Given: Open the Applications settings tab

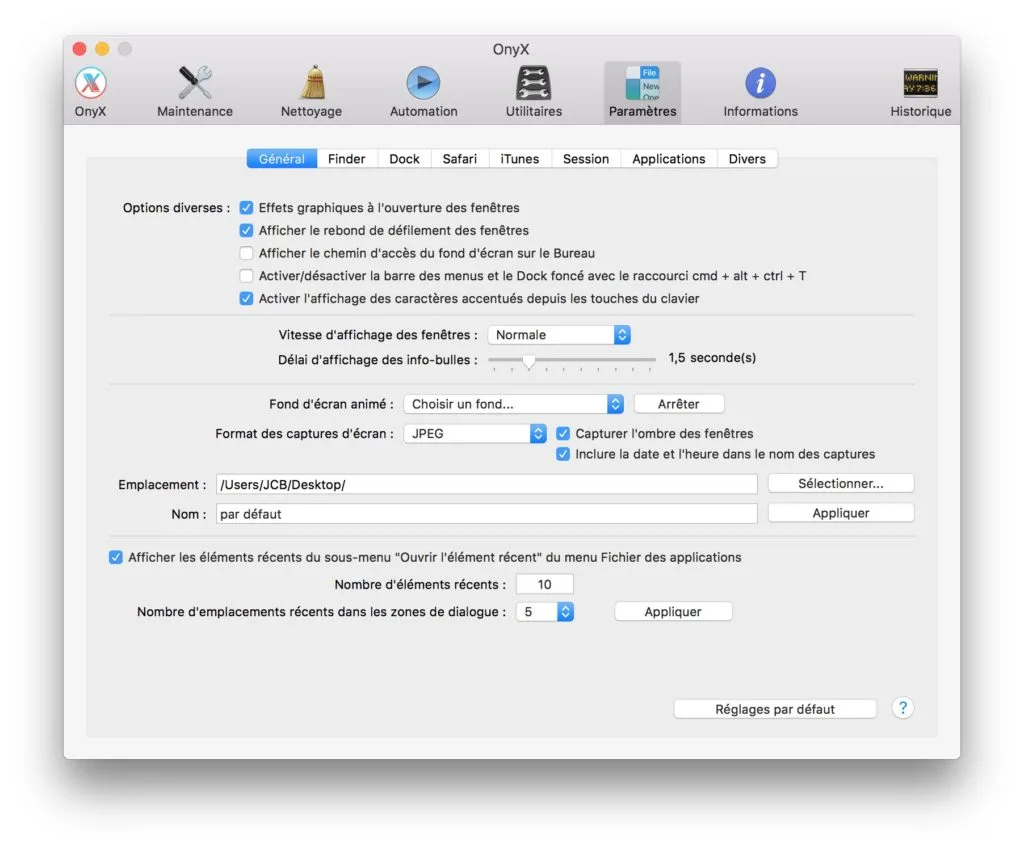Looking at the screenshot, I should (x=668, y=158).
